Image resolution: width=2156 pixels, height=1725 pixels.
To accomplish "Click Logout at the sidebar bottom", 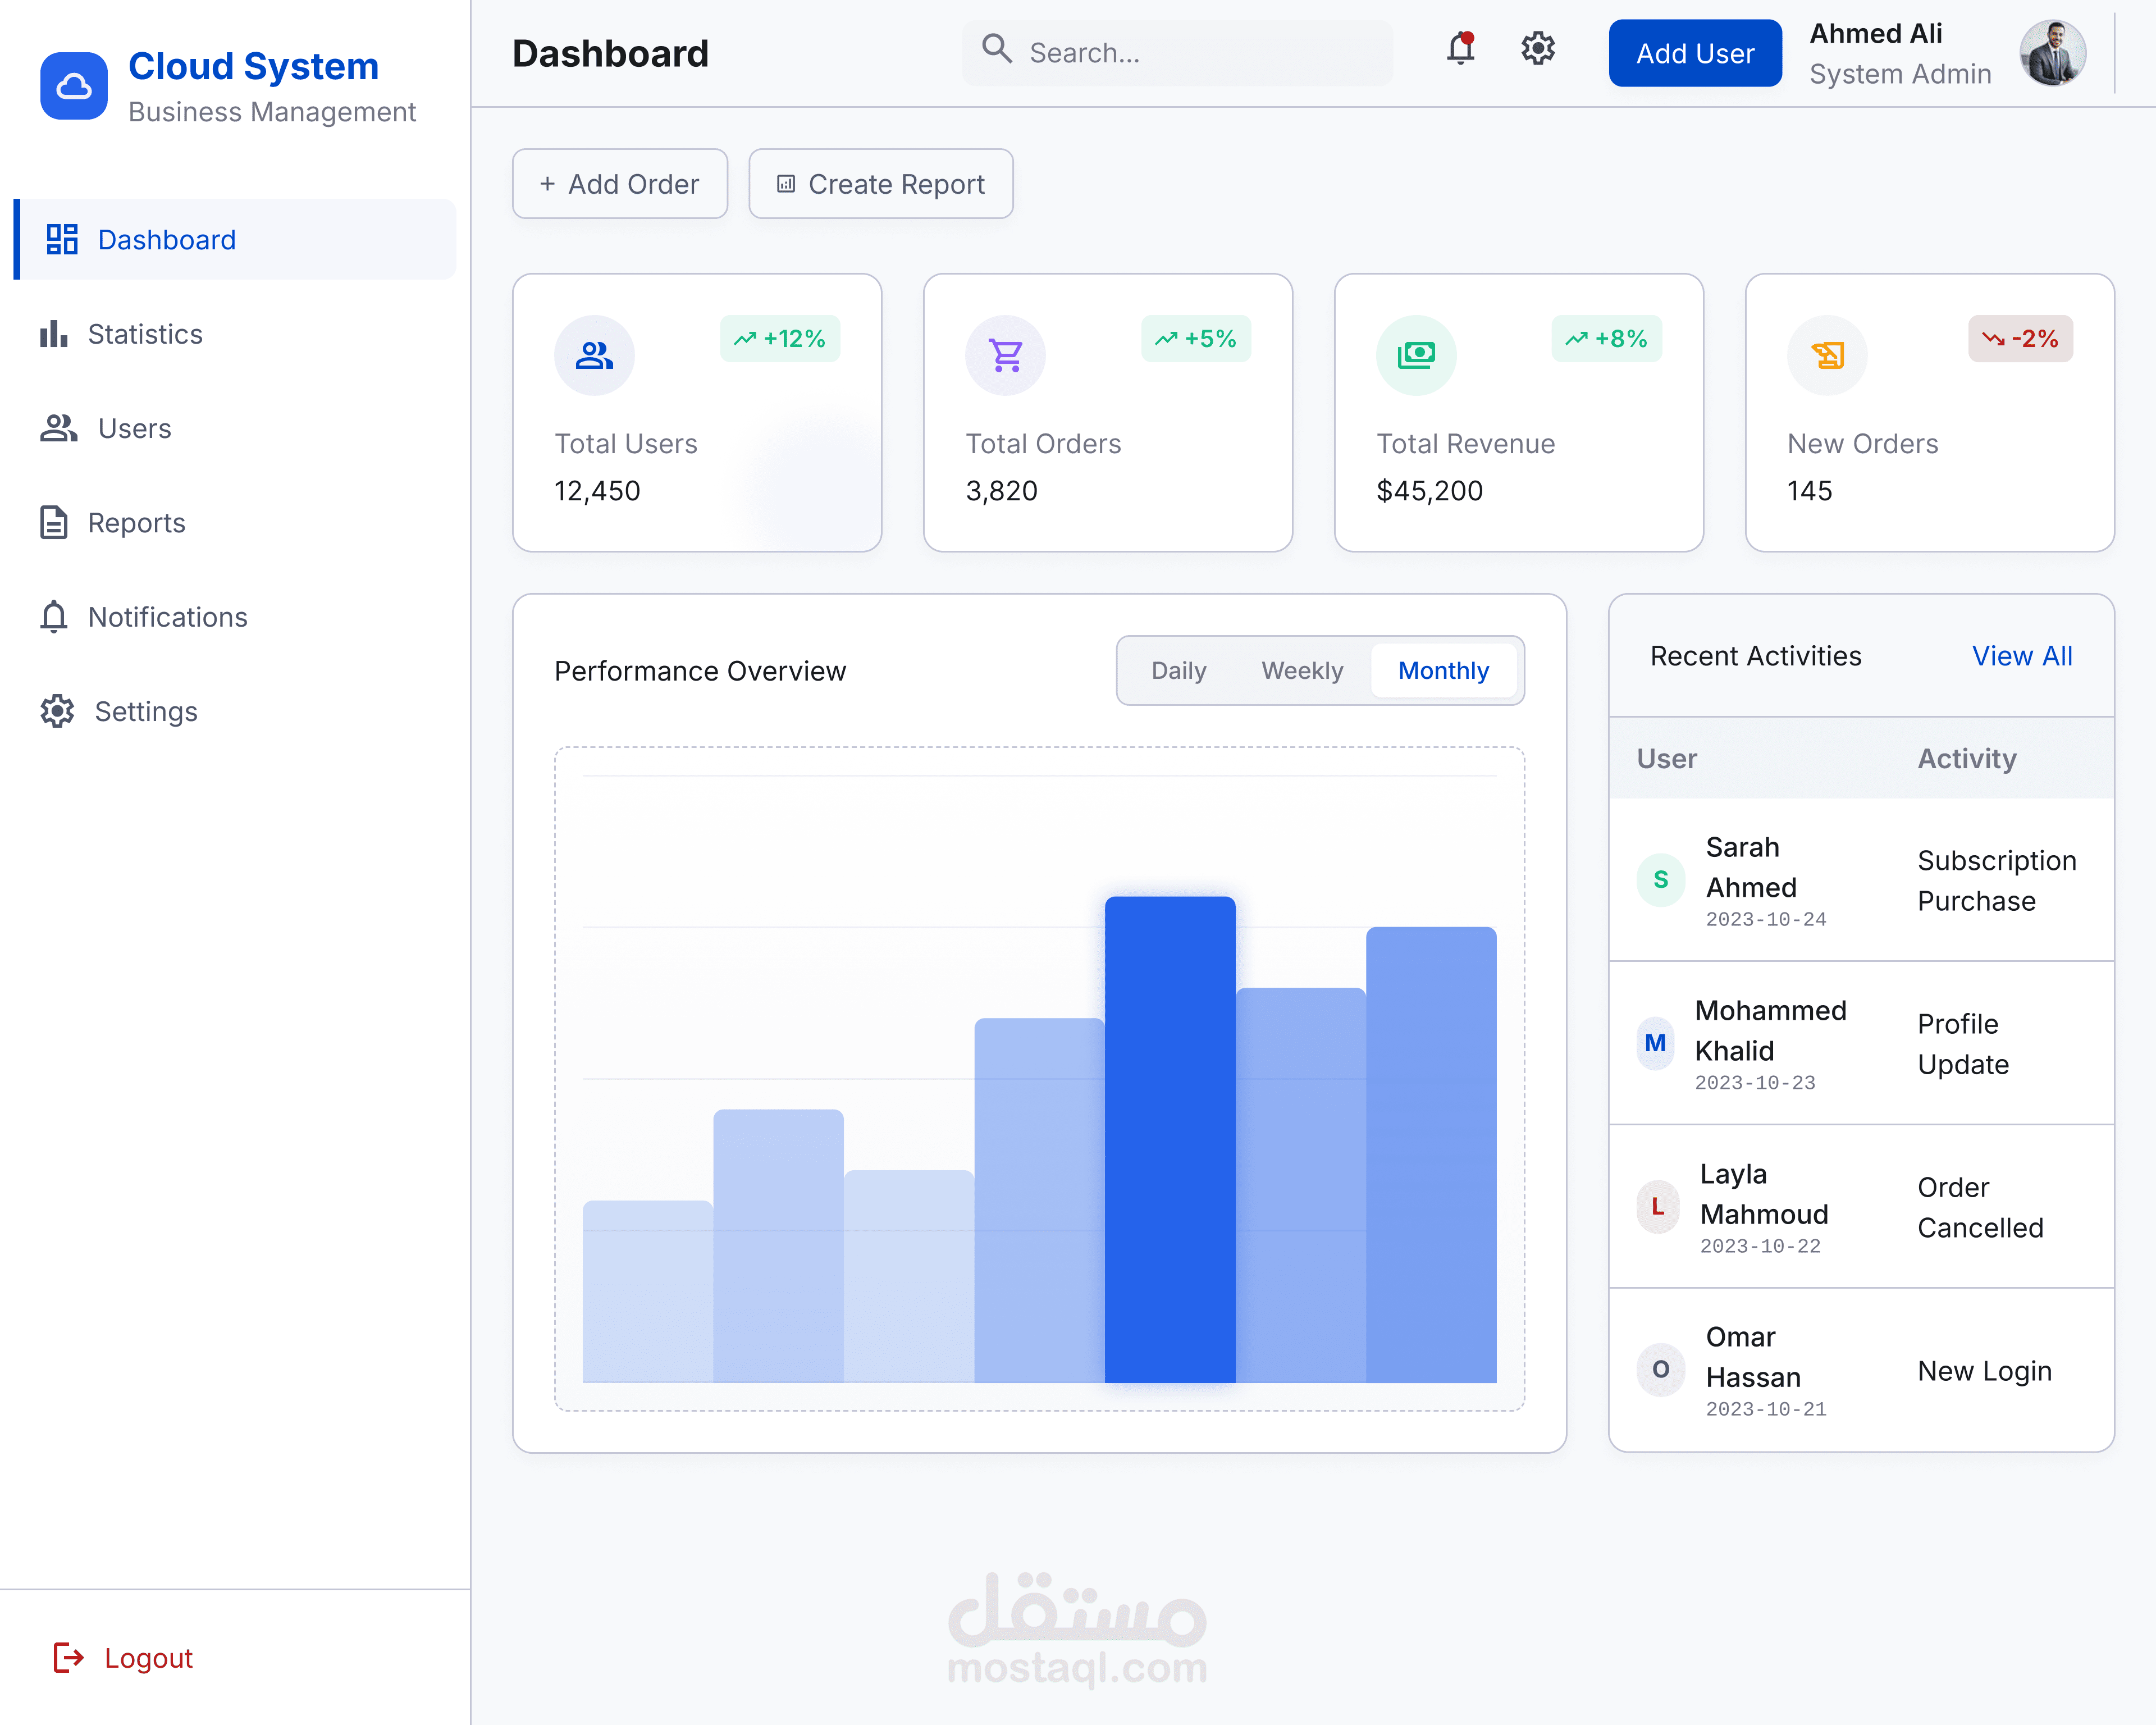I will 123,1657.
